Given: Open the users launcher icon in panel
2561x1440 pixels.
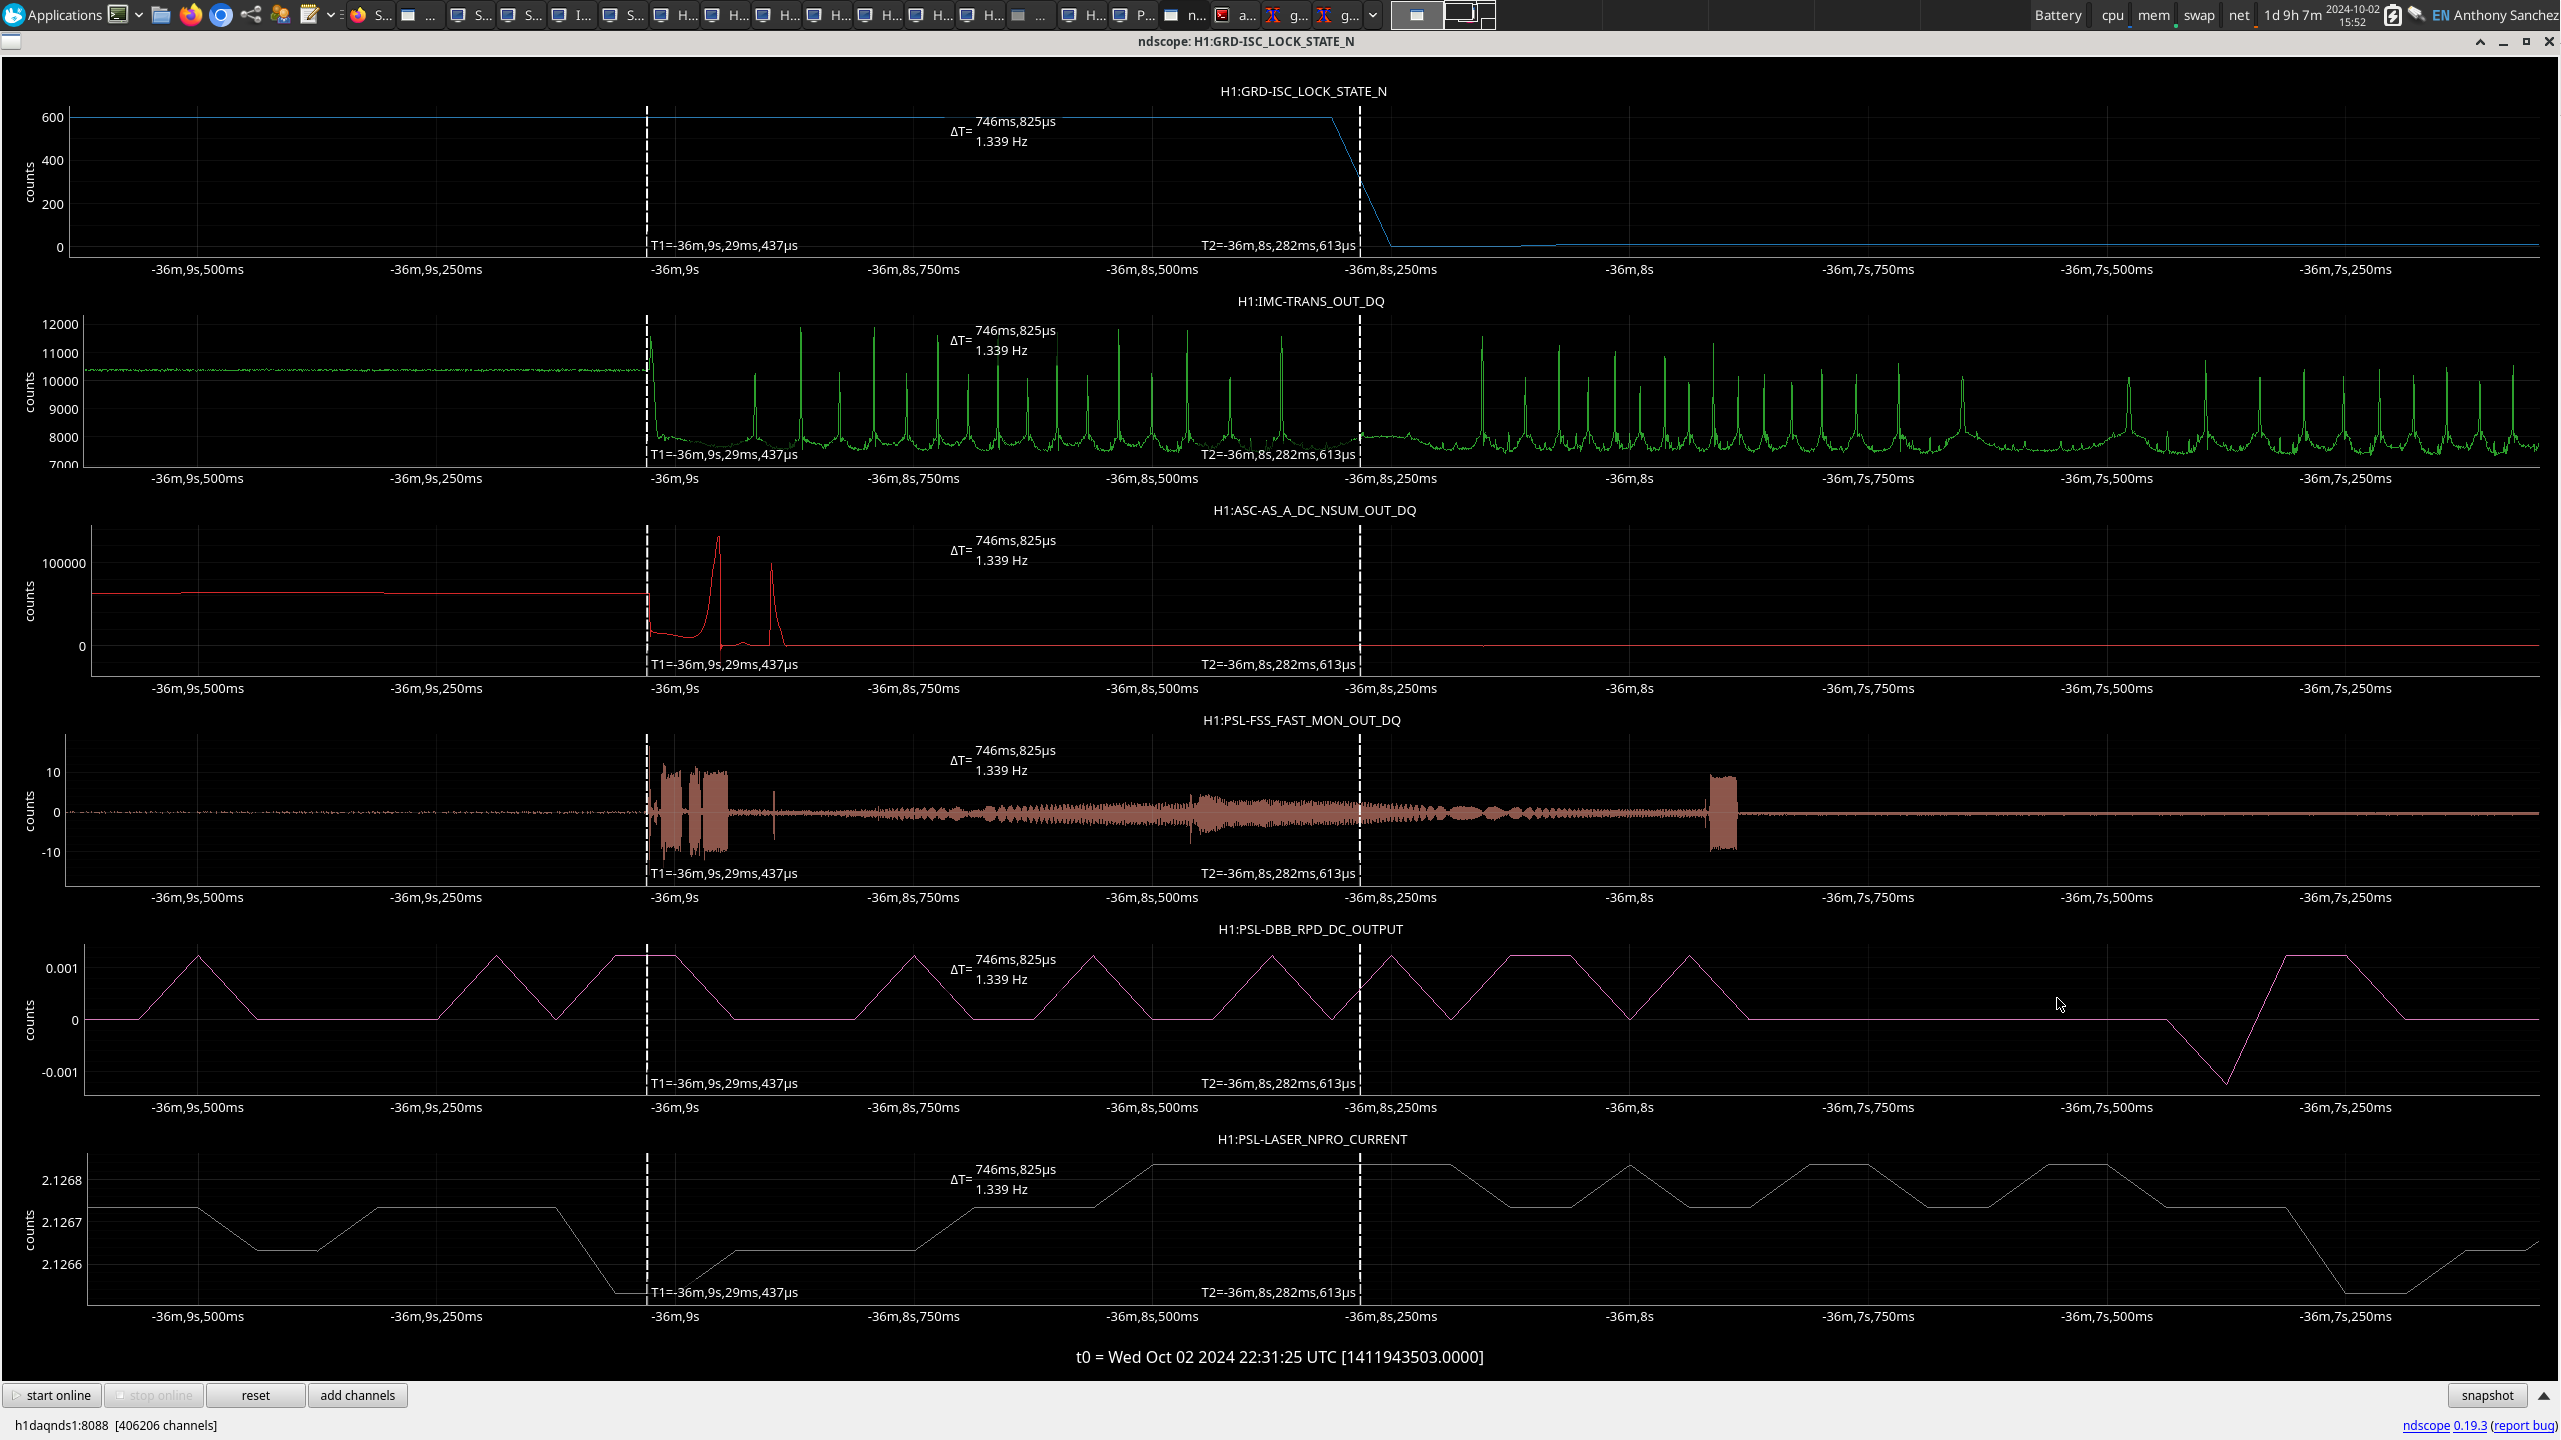Looking at the screenshot, I should (x=280, y=15).
